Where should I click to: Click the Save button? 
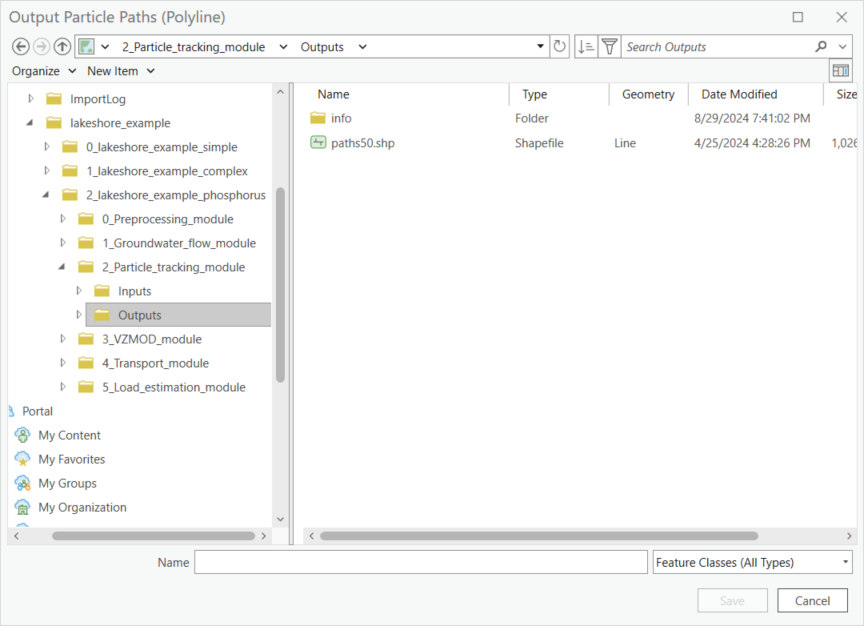point(732,601)
